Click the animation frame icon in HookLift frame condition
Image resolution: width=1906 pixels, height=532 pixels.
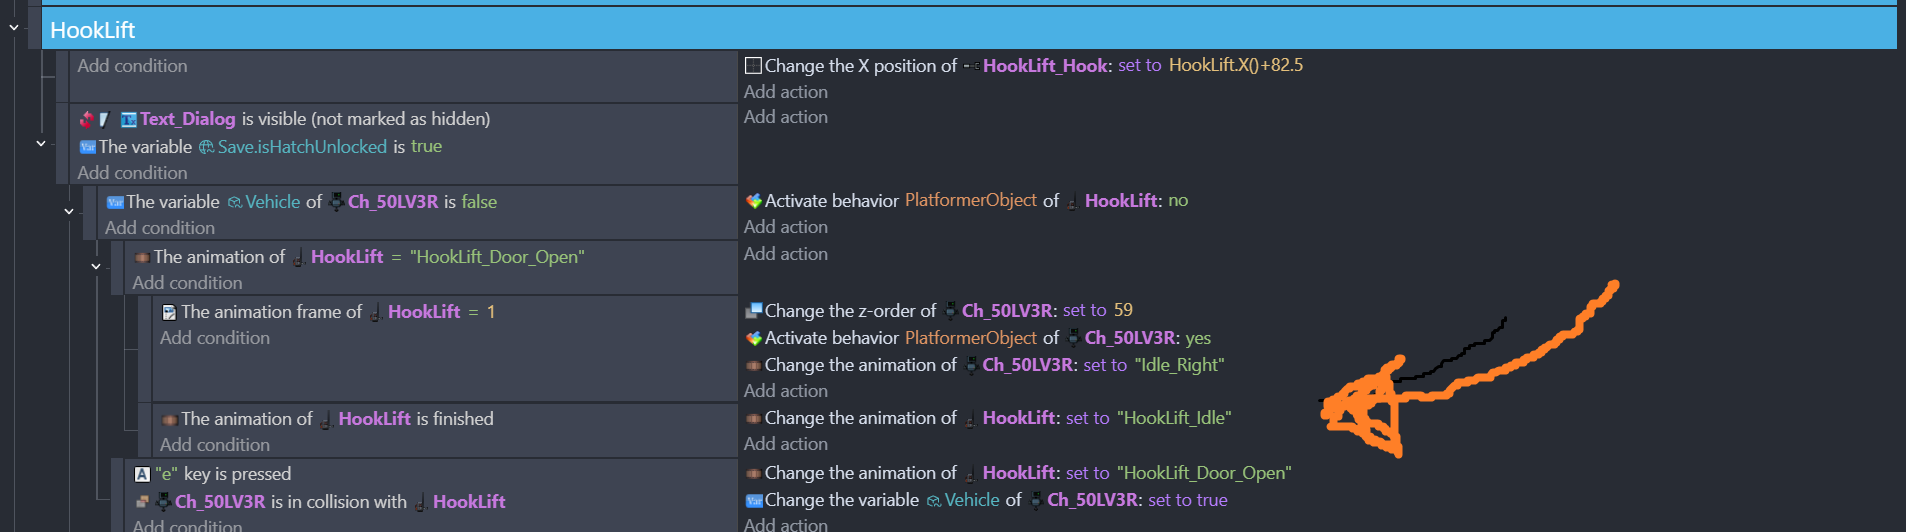(169, 312)
